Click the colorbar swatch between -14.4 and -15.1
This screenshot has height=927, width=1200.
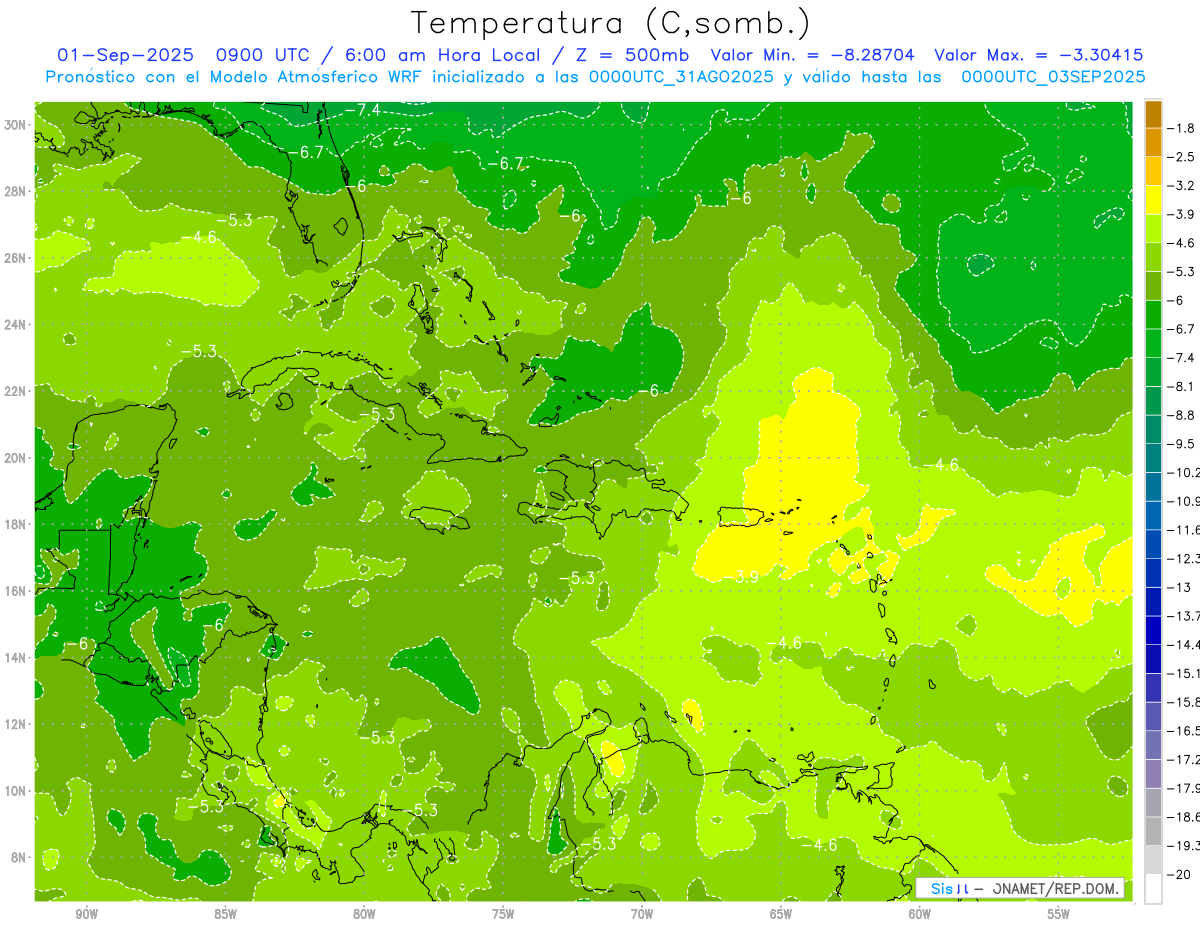pyautogui.click(x=1153, y=659)
